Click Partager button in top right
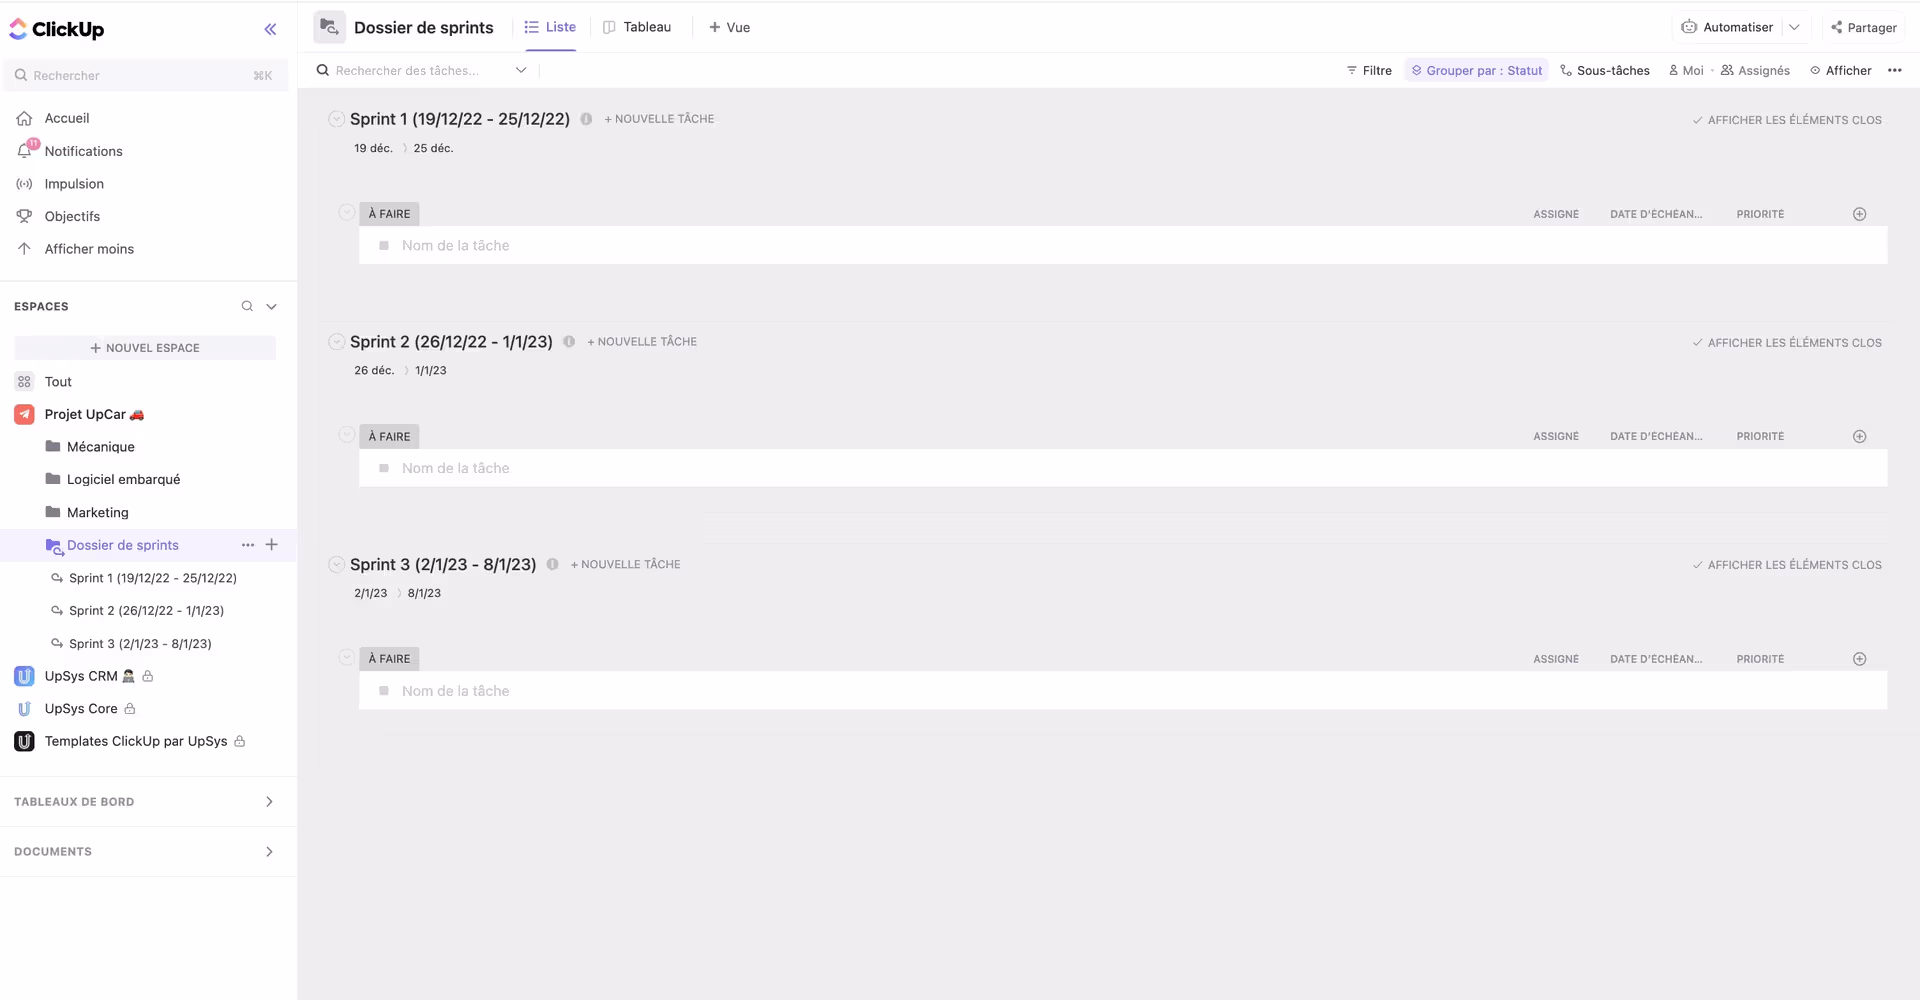Viewport: 1920px width, 1000px height. pyautogui.click(x=1863, y=27)
